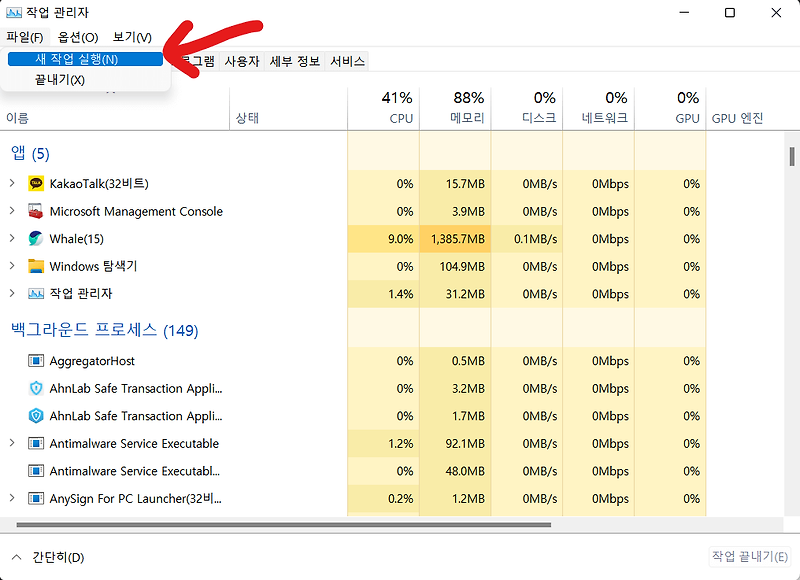Click 작업 관리자's 1.4% CPU cell
The width and height of the screenshot is (800, 580).
click(384, 294)
